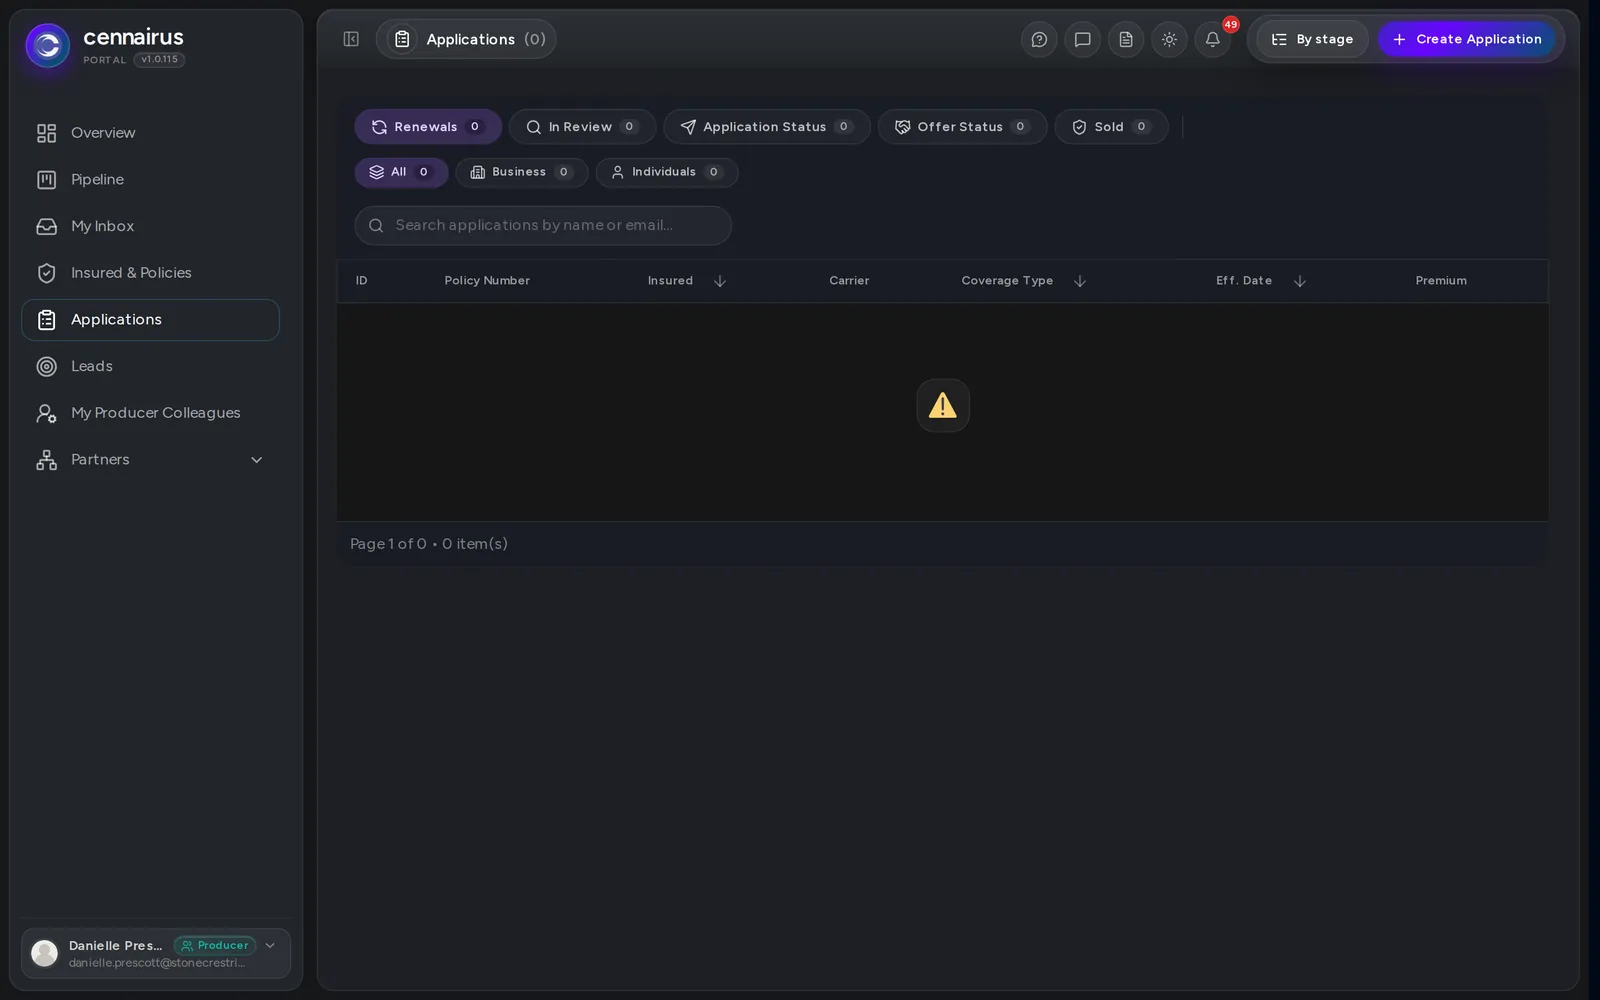Click the warning triangle icon in table
This screenshot has height=1000, width=1600.
pyautogui.click(x=943, y=405)
